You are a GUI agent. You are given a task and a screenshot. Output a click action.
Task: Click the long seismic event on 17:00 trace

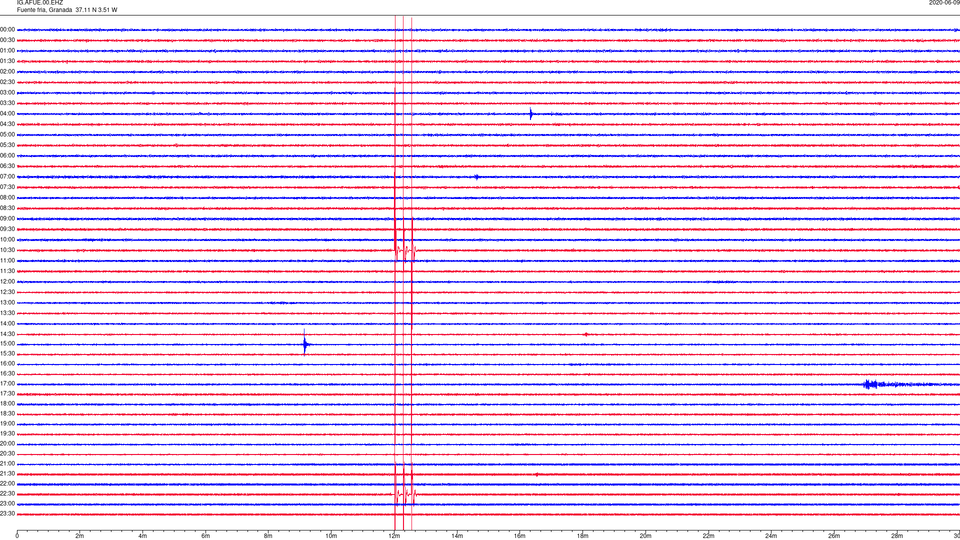(900, 384)
